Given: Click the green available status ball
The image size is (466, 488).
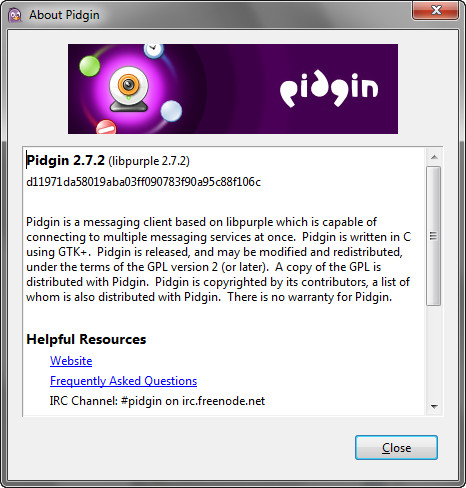Looking at the screenshot, I should coord(90,66).
